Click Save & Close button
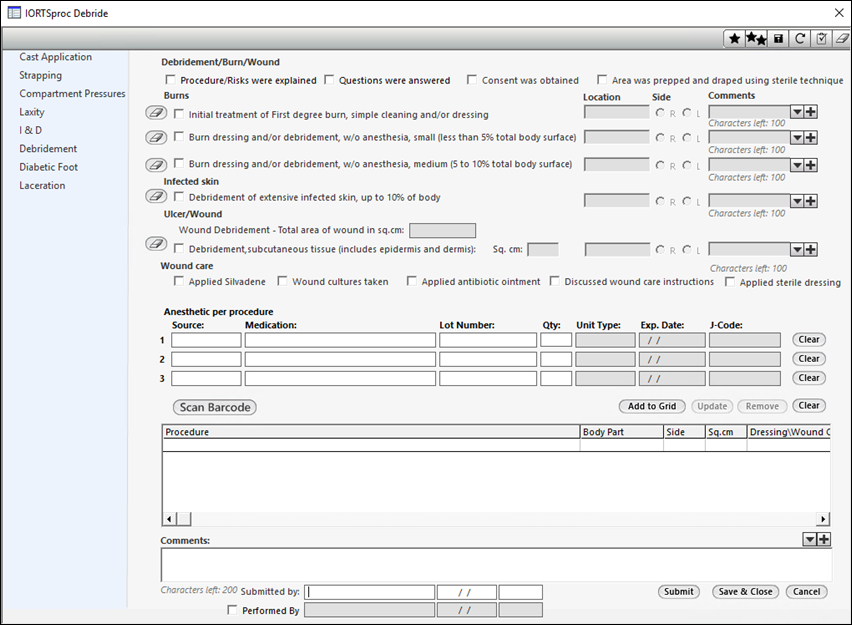The image size is (852, 625). tap(746, 591)
